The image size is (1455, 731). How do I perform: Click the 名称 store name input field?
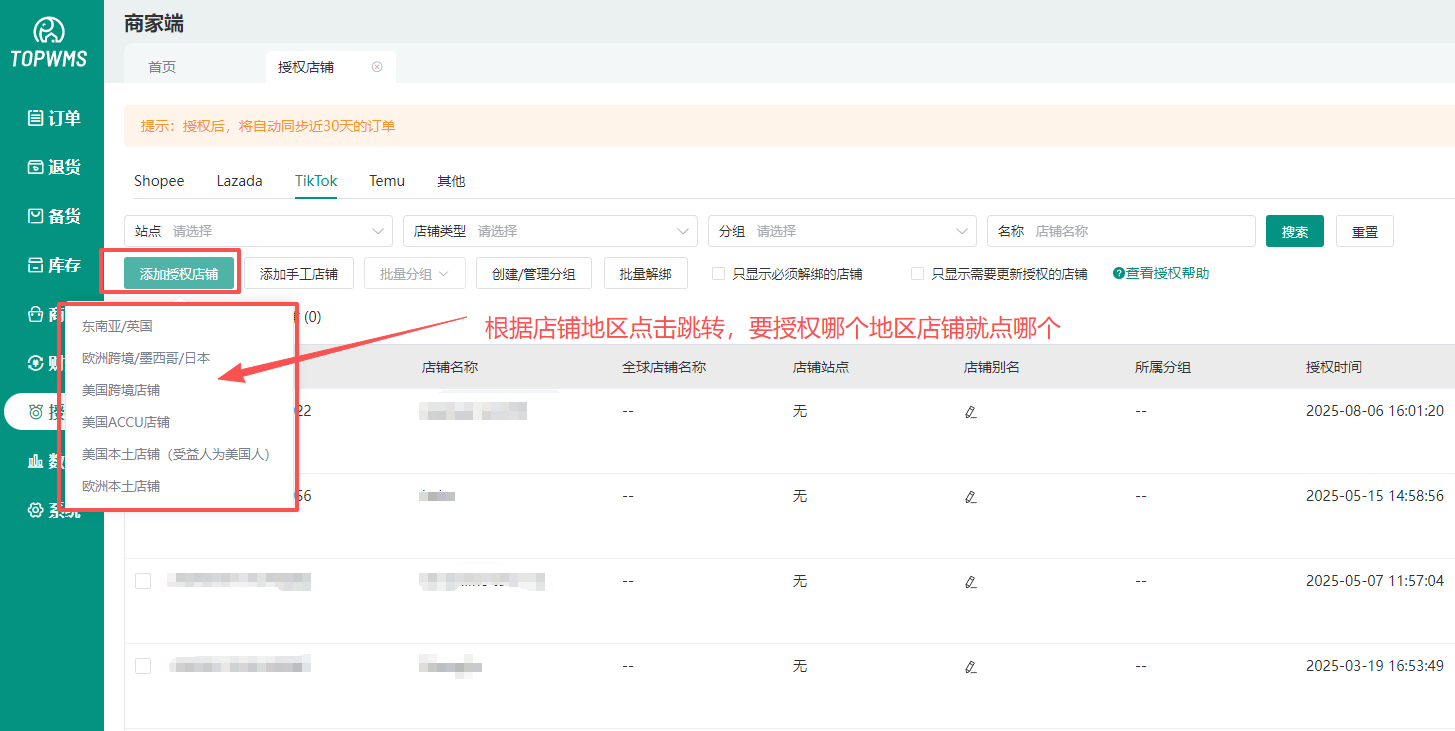pyautogui.click(x=1140, y=231)
